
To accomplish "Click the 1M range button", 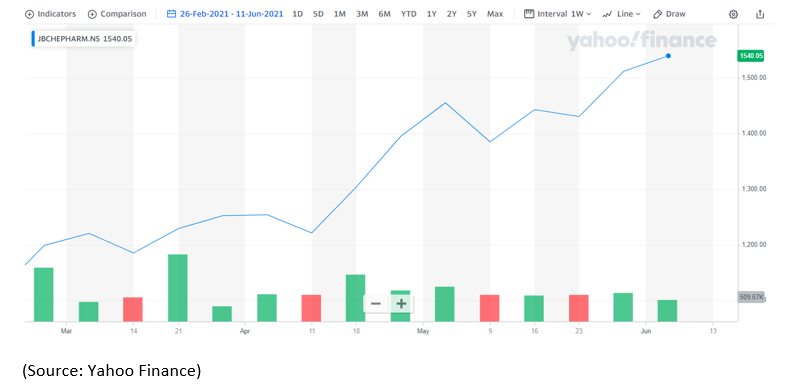I will pyautogui.click(x=340, y=14).
